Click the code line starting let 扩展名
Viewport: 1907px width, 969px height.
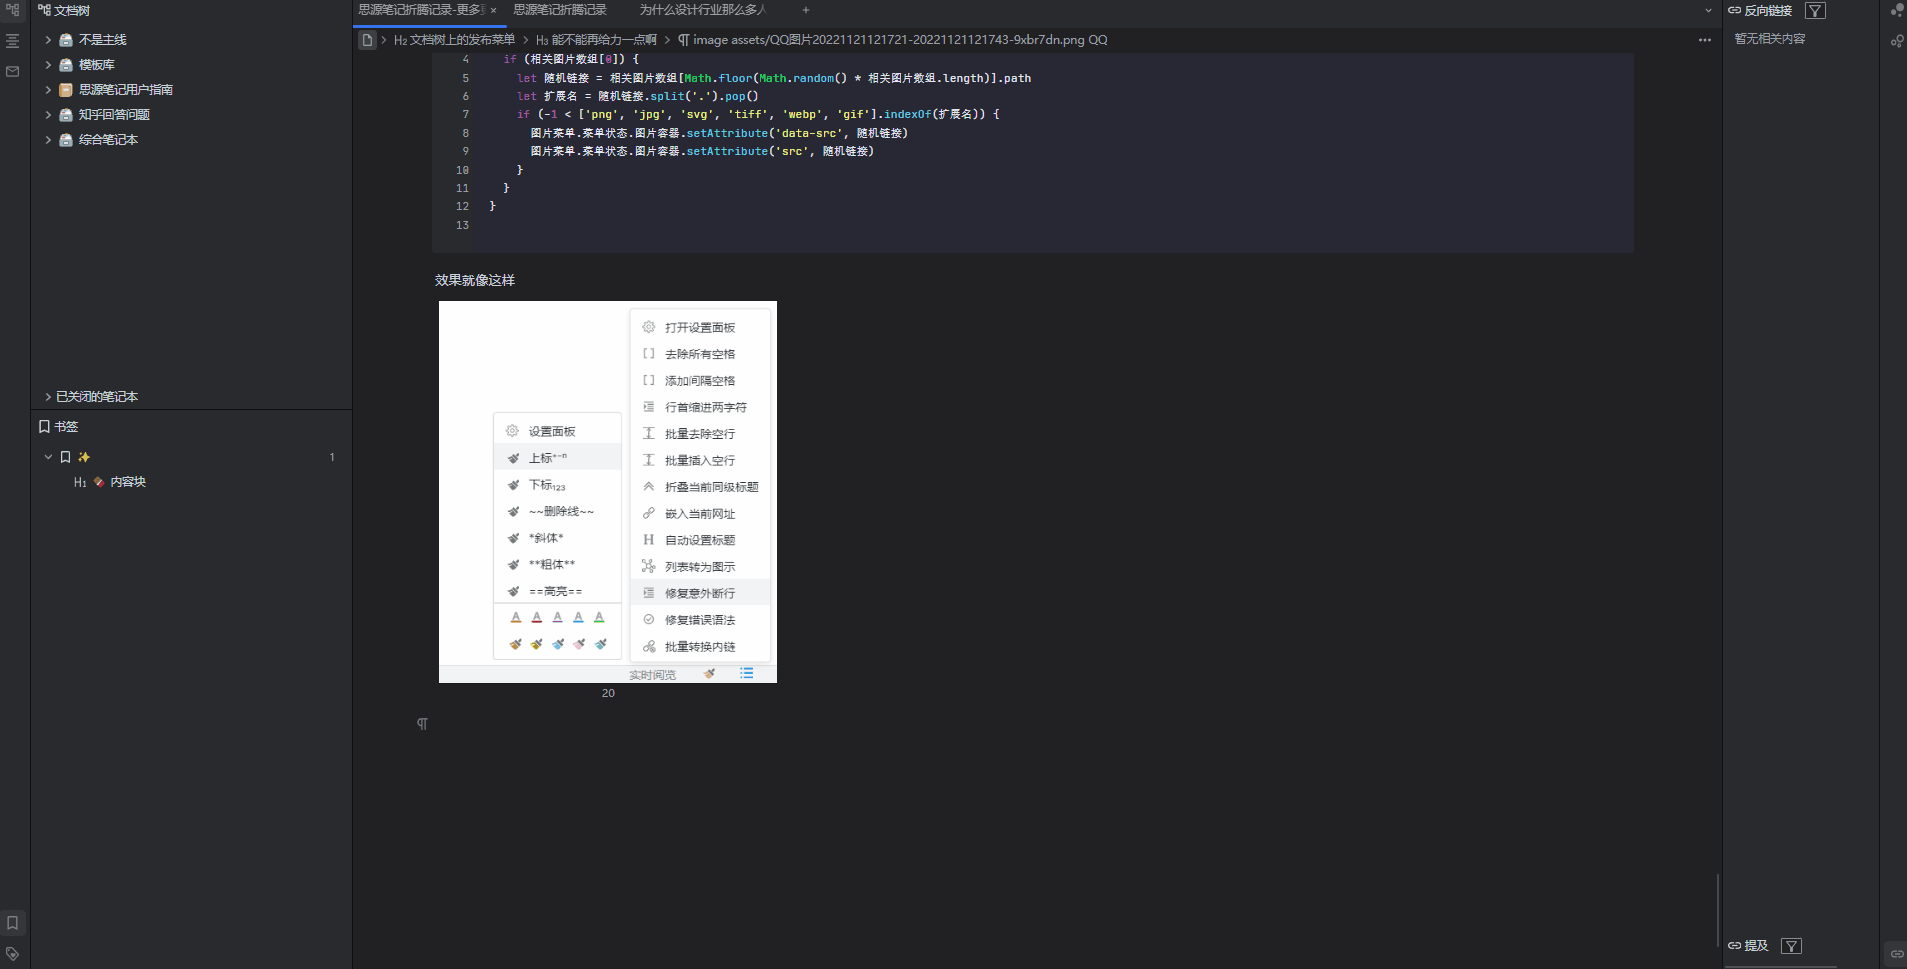638,97
